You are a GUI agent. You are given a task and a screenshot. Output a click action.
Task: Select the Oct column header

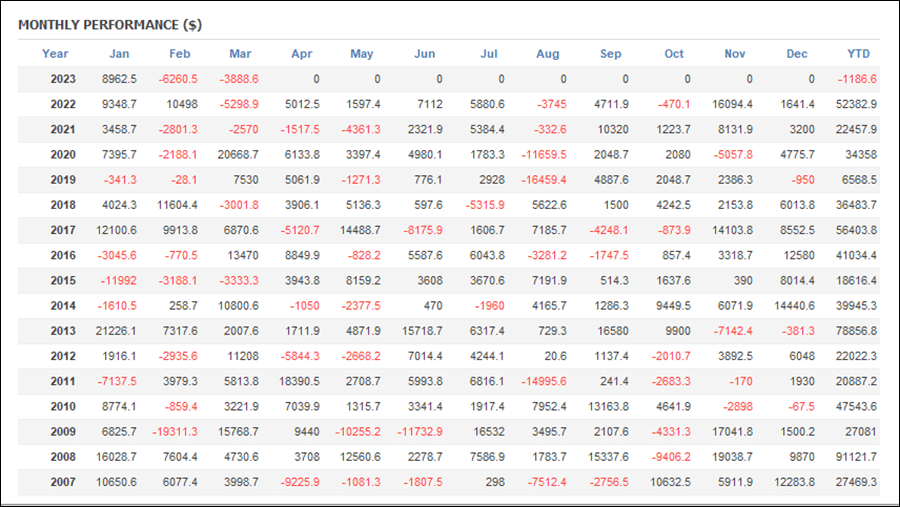[674, 53]
